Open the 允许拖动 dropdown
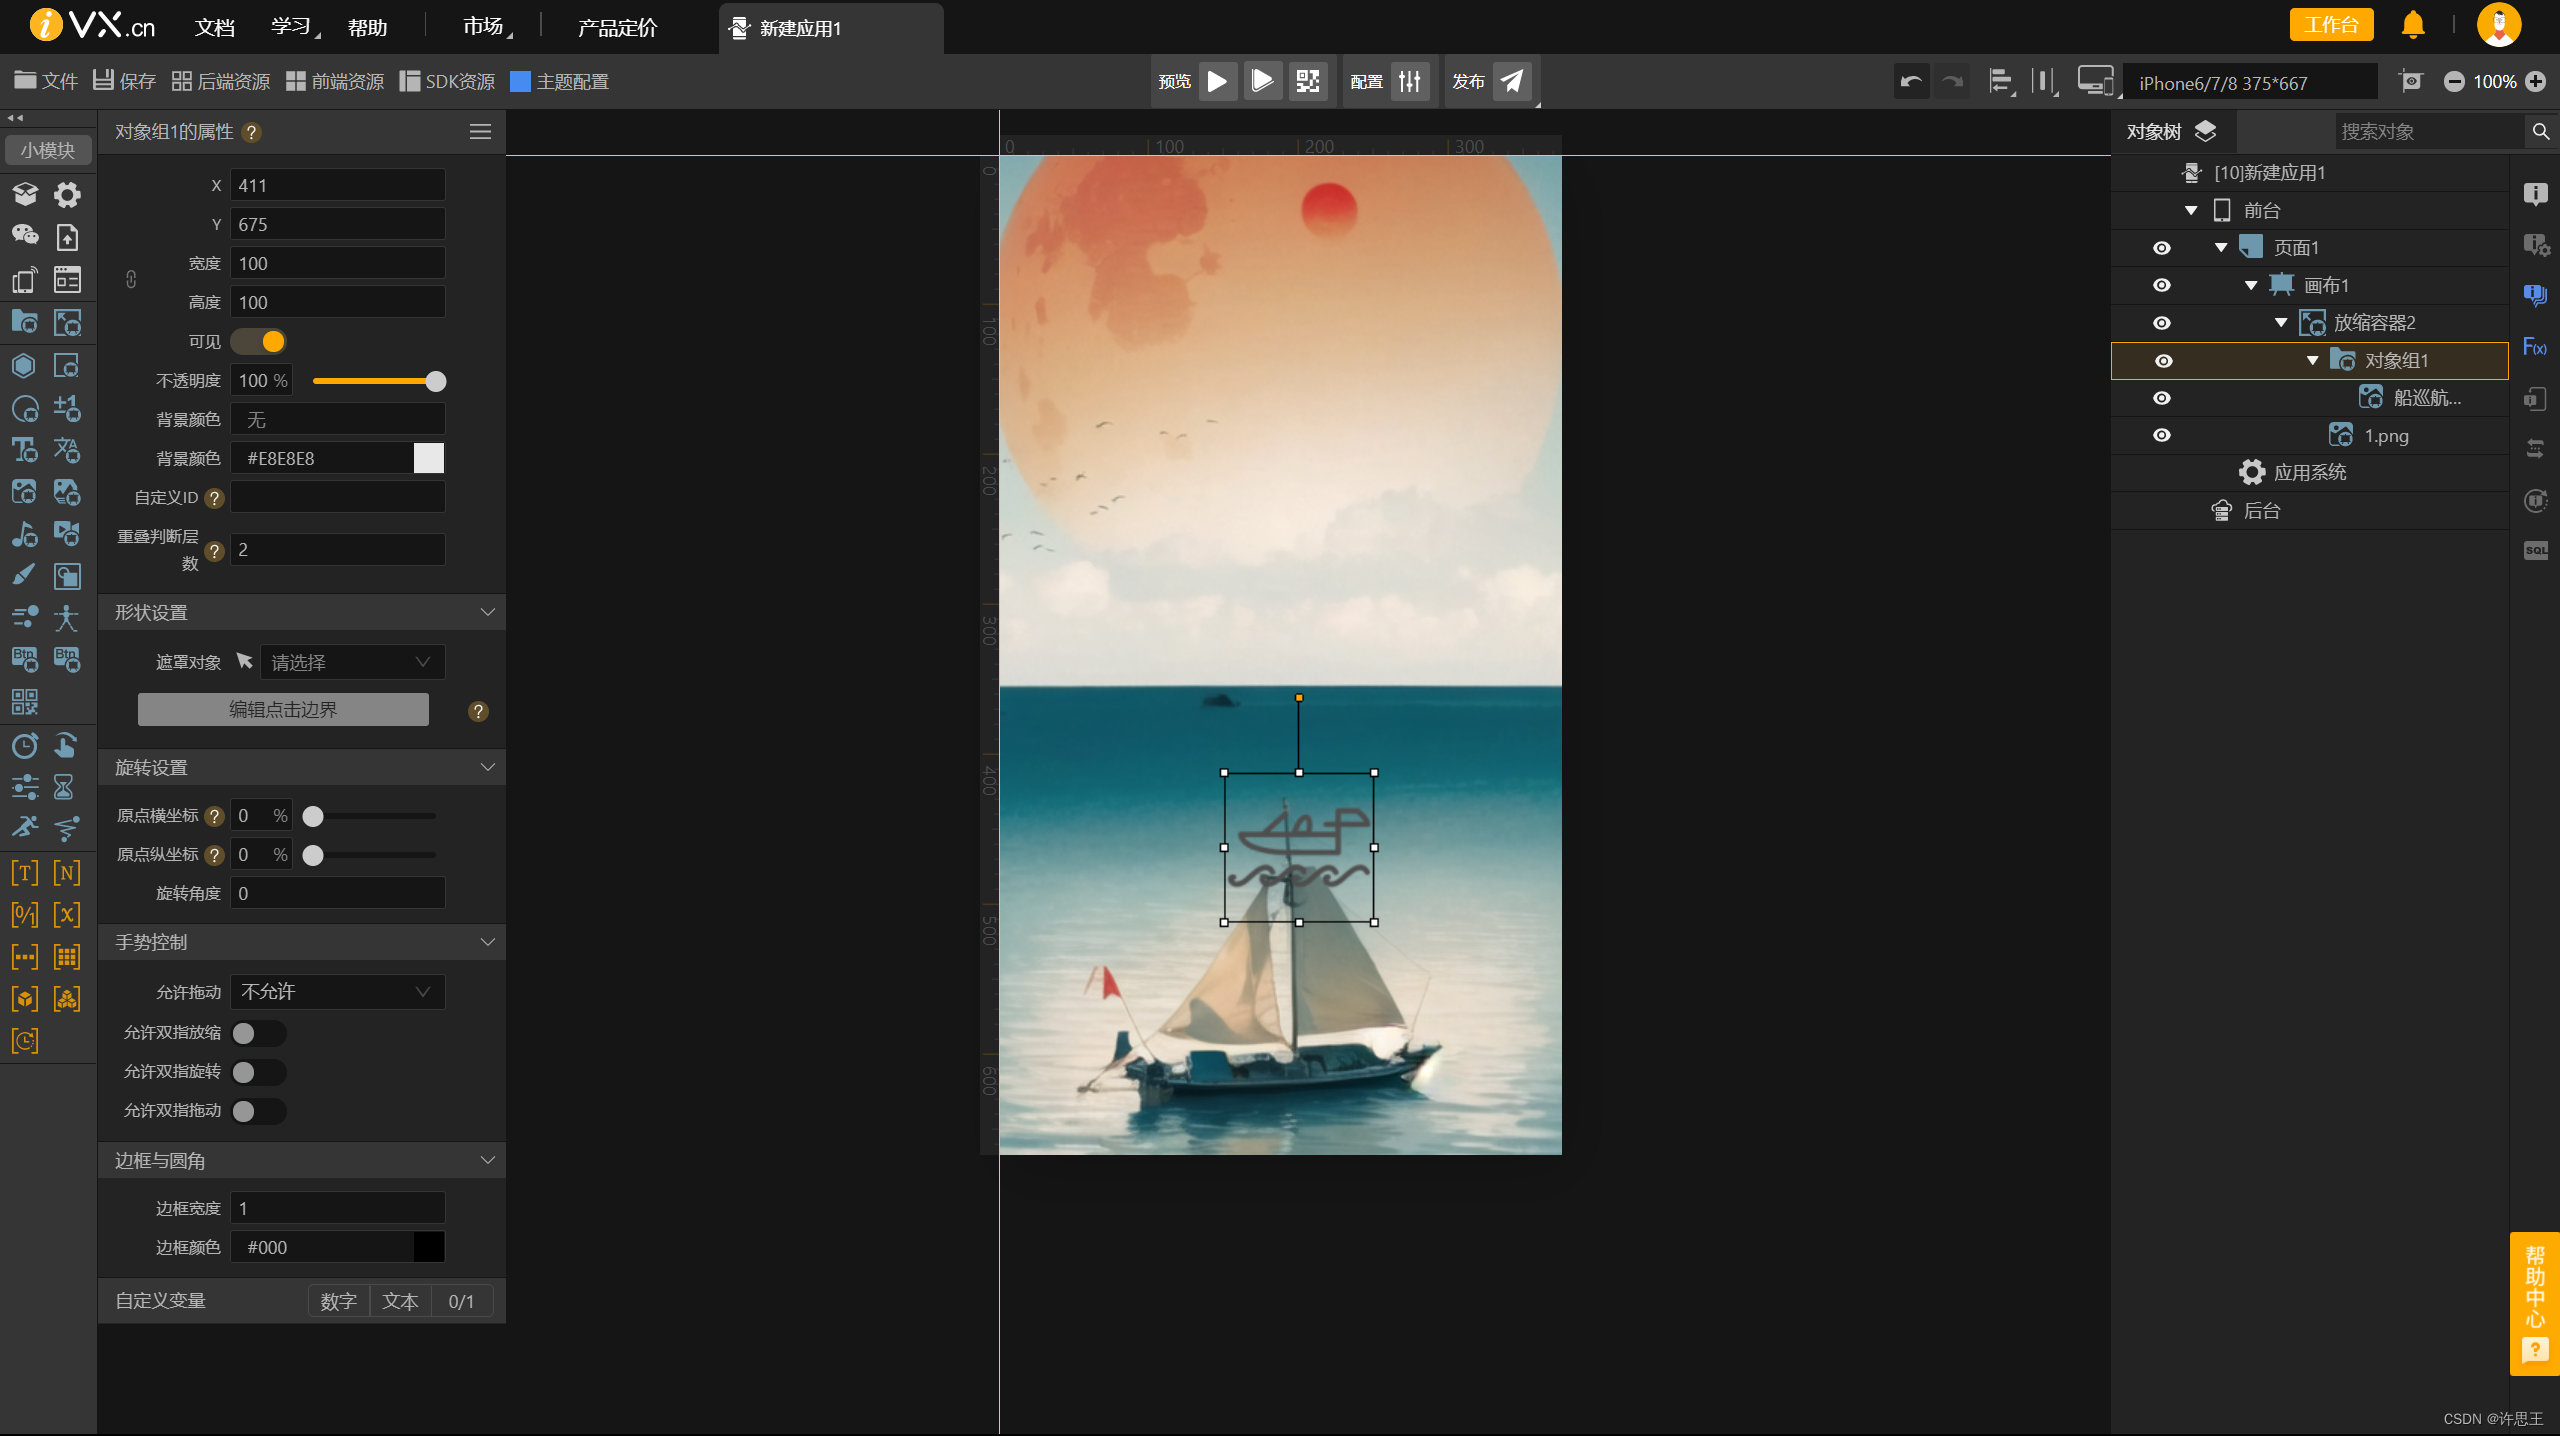Viewport: 2560px width, 1436px height. pyautogui.click(x=338, y=992)
